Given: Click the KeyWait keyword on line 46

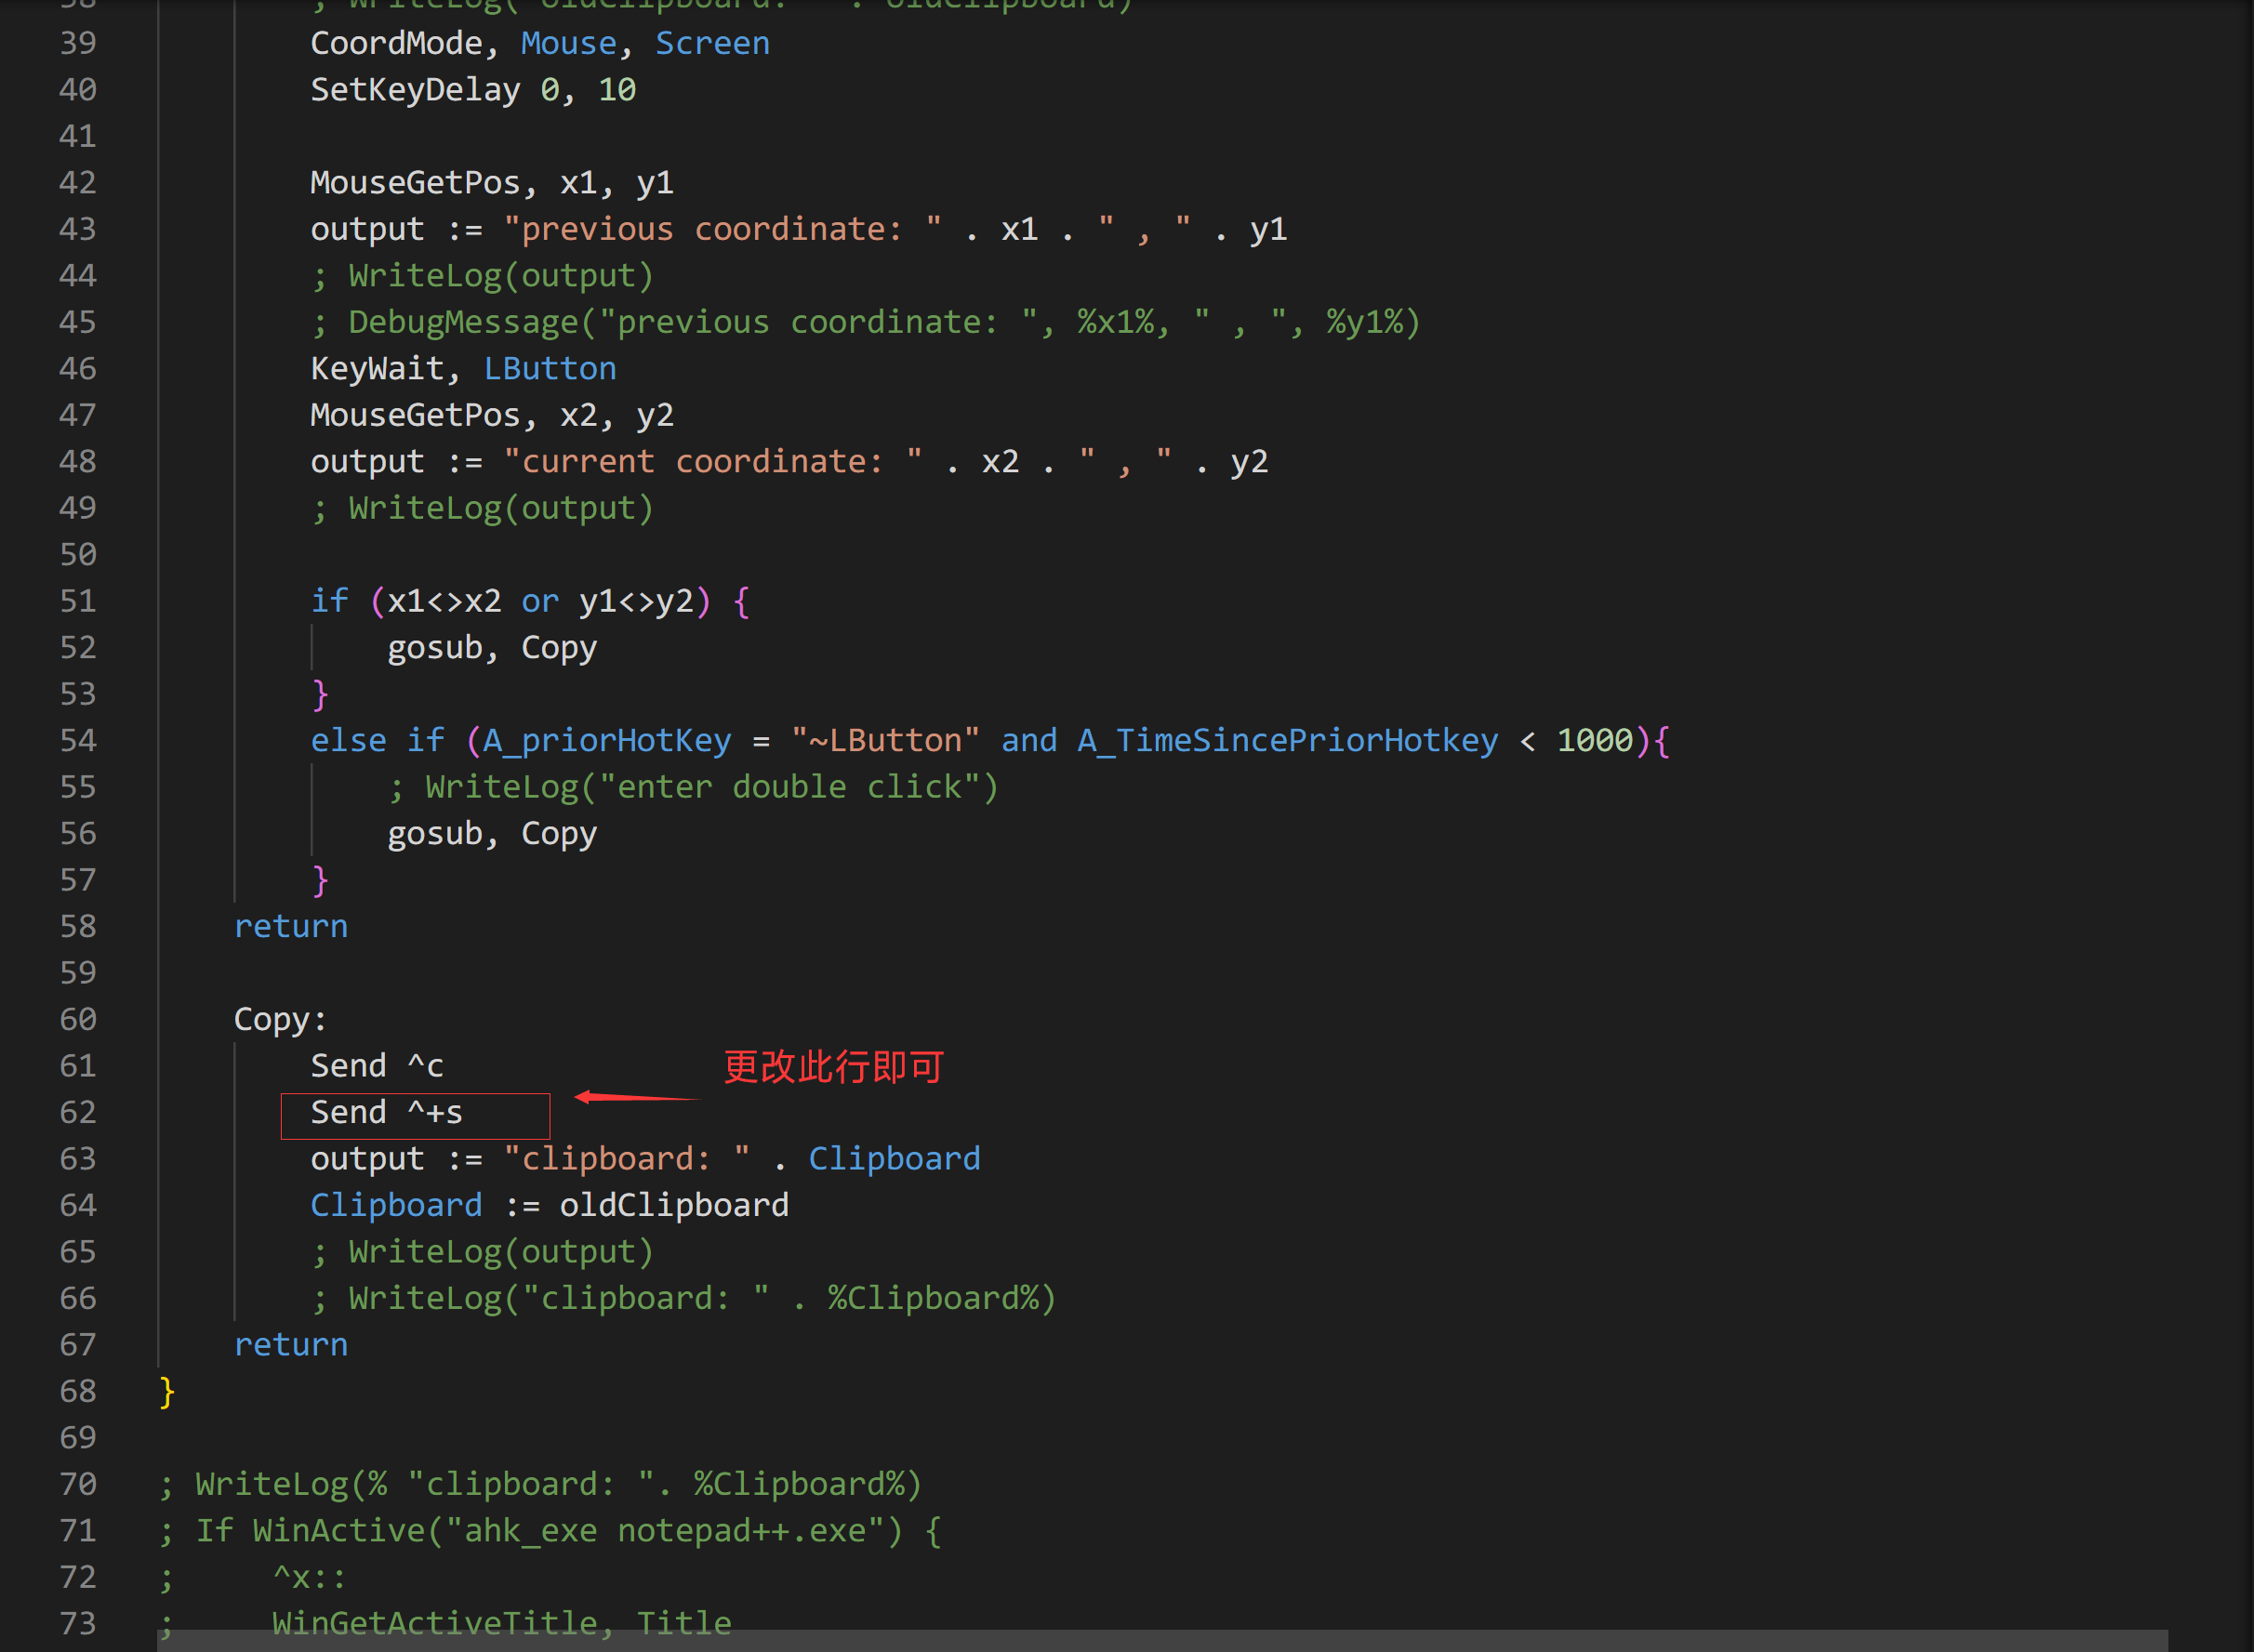Looking at the screenshot, I should tap(377, 369).
